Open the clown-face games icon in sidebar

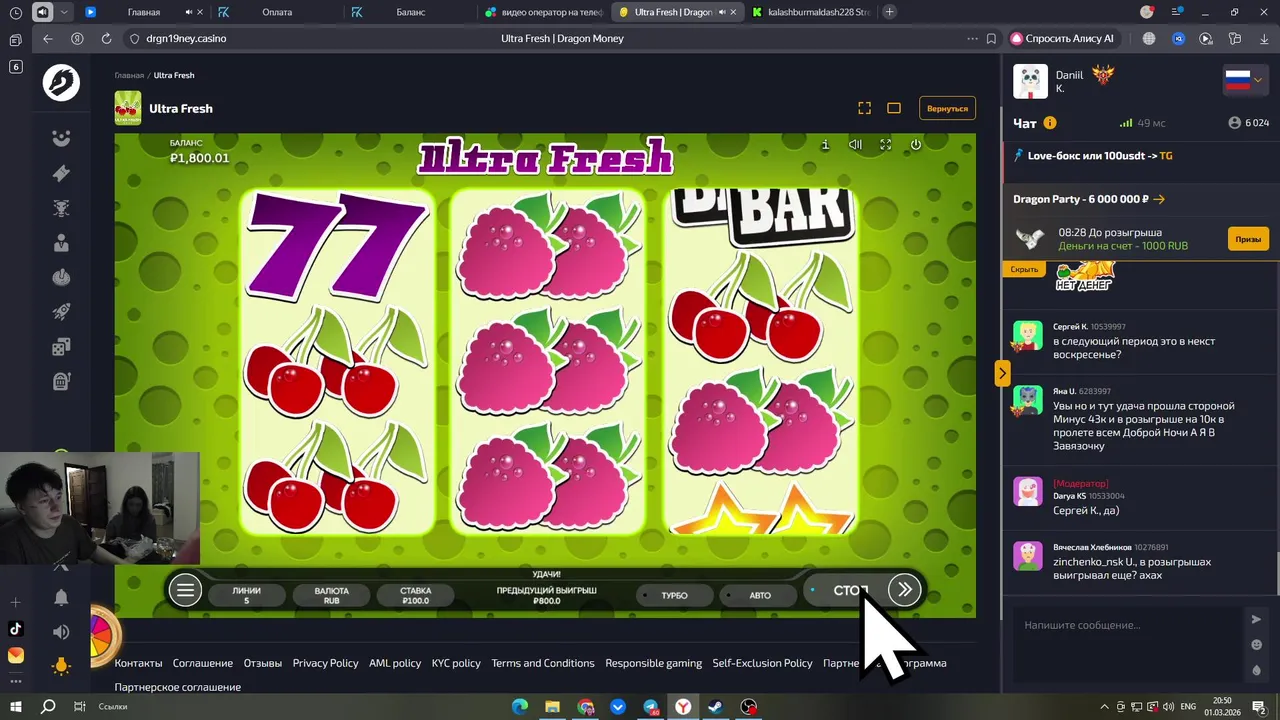(x=61, y=138)
